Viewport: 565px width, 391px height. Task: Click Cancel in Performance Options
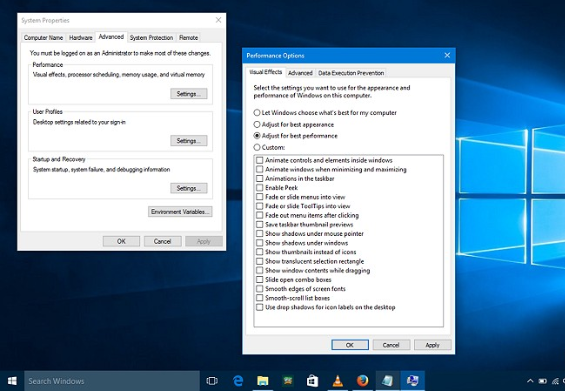point(391,345)
